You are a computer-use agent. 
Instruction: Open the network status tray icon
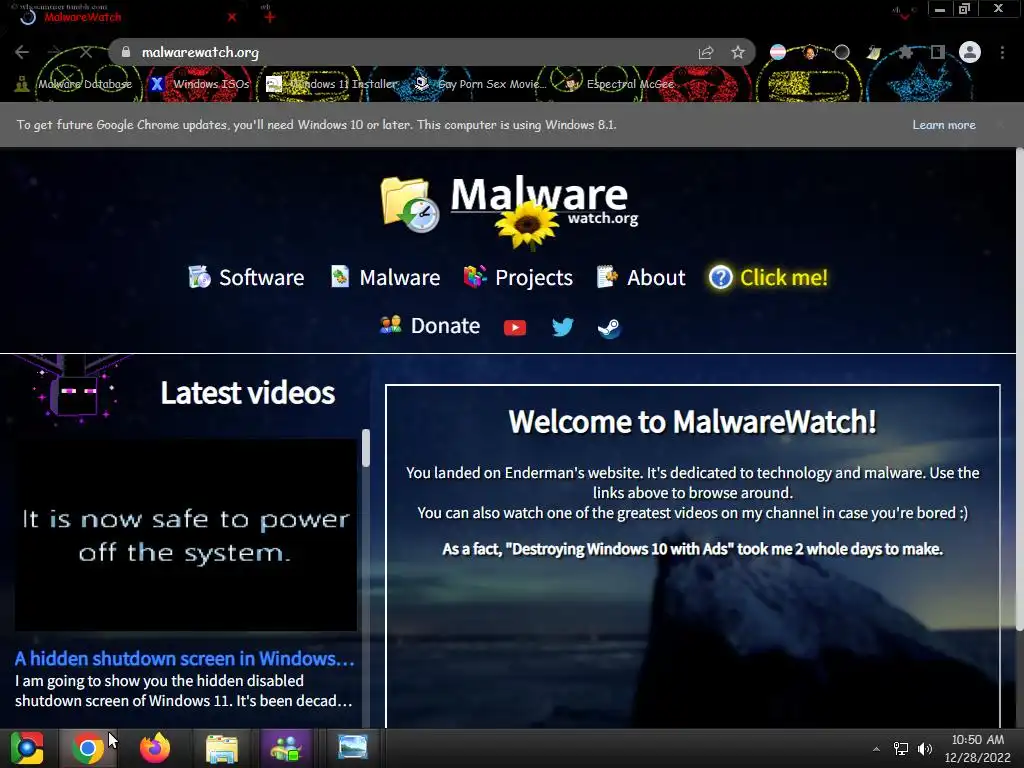[901, 749]
